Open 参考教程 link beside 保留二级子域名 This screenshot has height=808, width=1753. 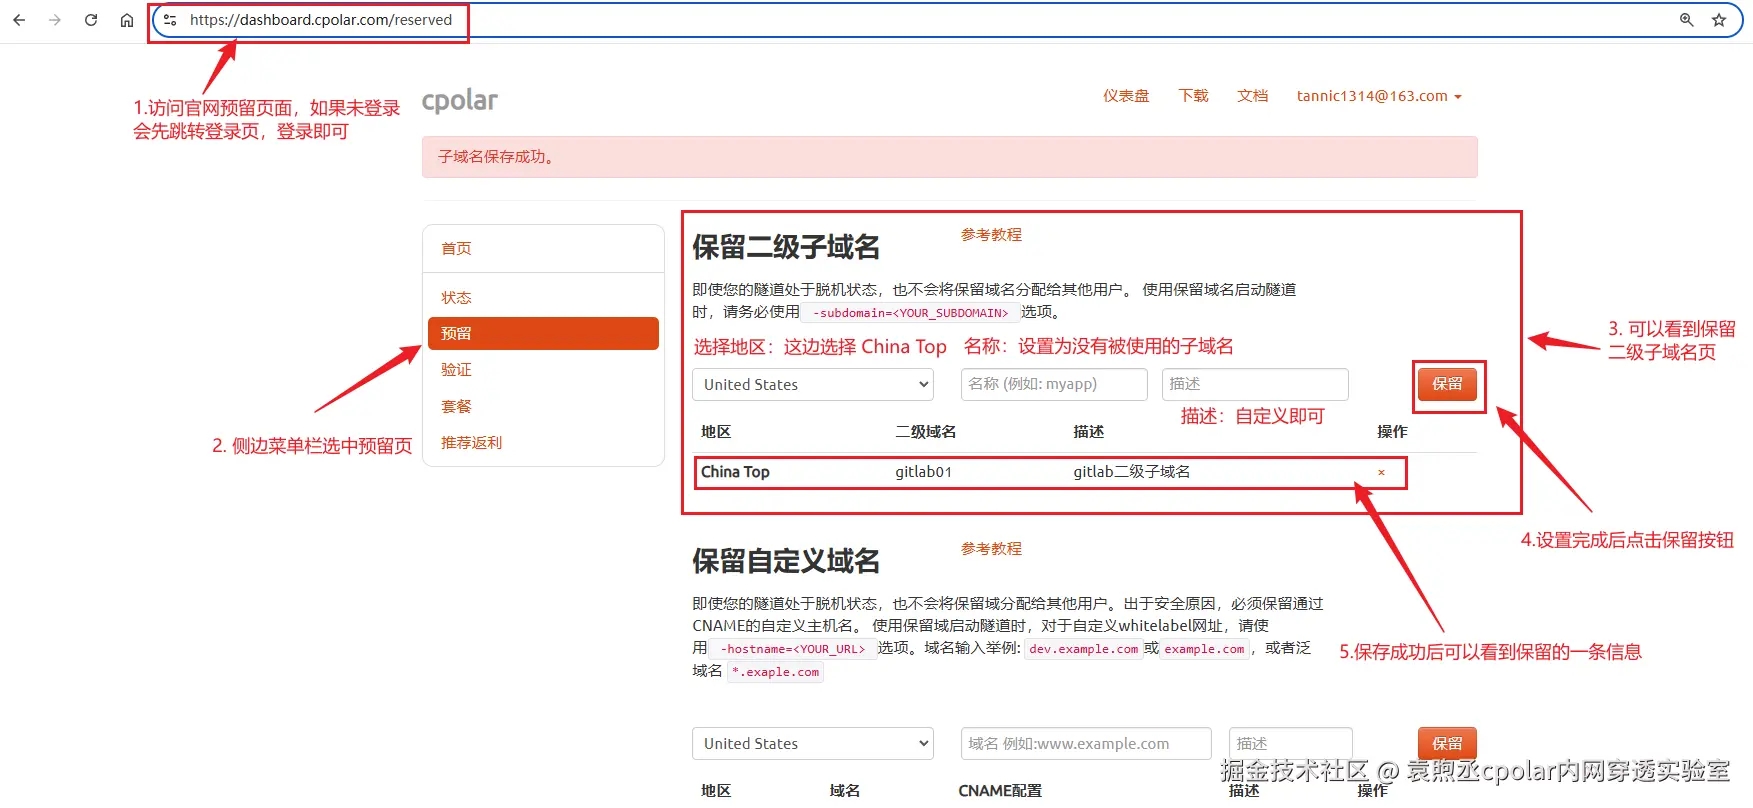pos(991,234)
